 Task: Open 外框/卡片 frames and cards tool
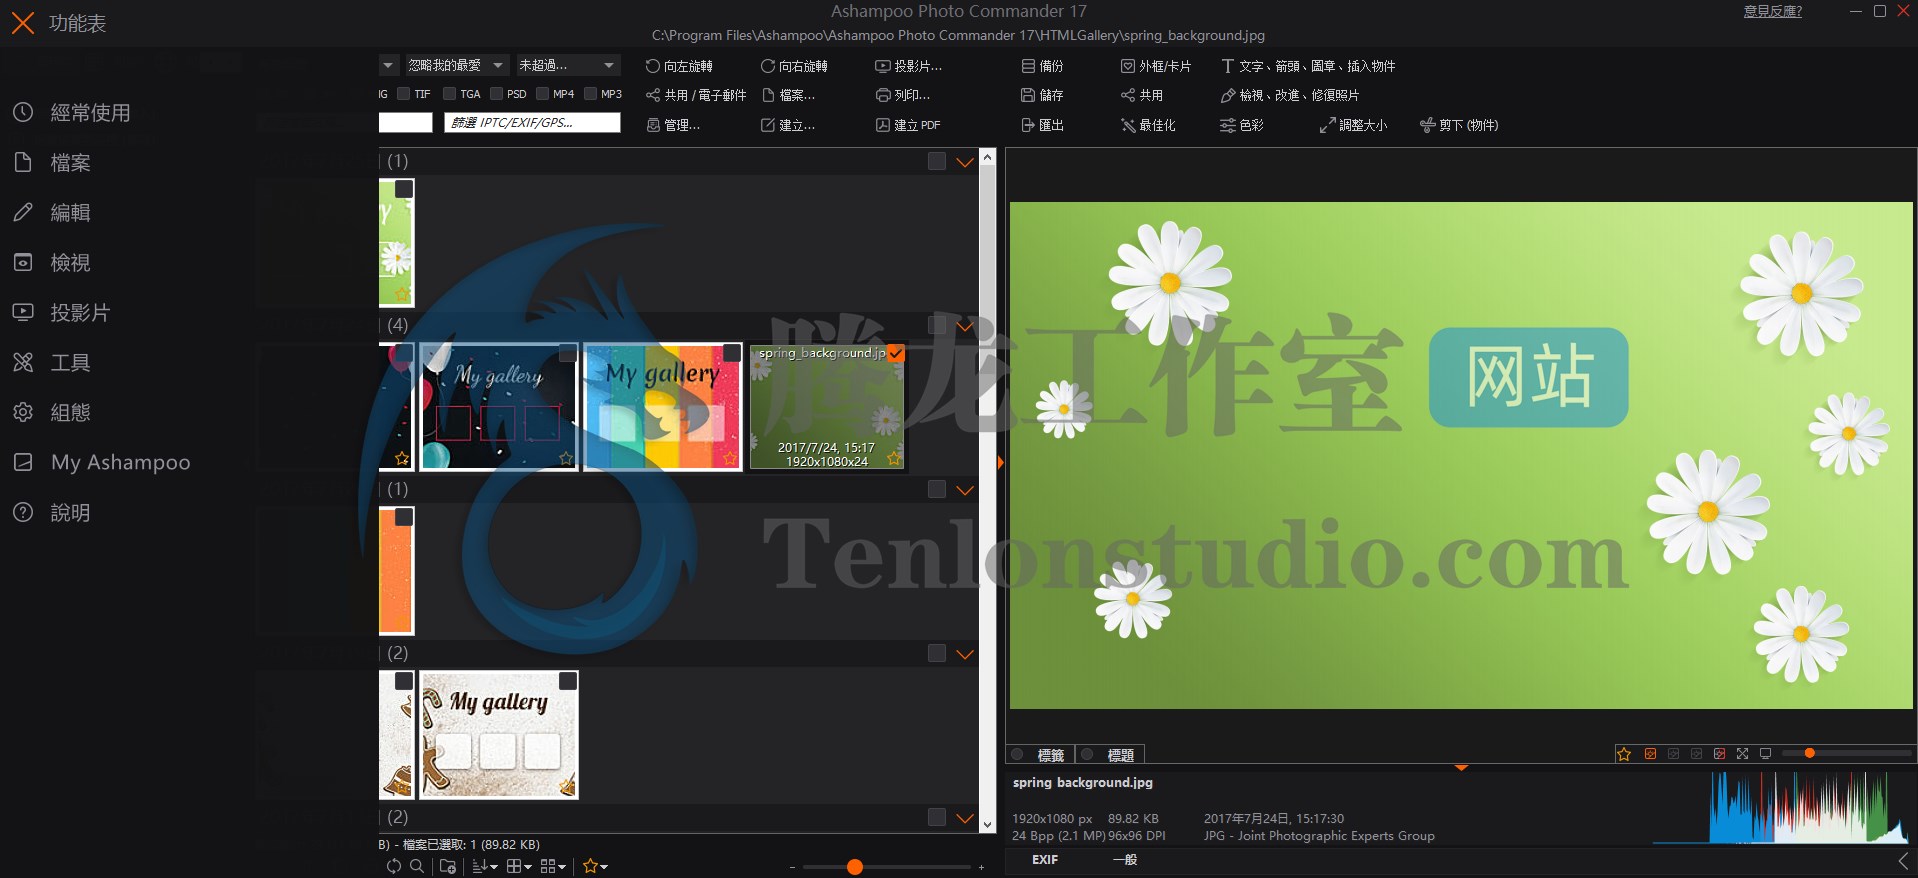[x=1156, y=66]
